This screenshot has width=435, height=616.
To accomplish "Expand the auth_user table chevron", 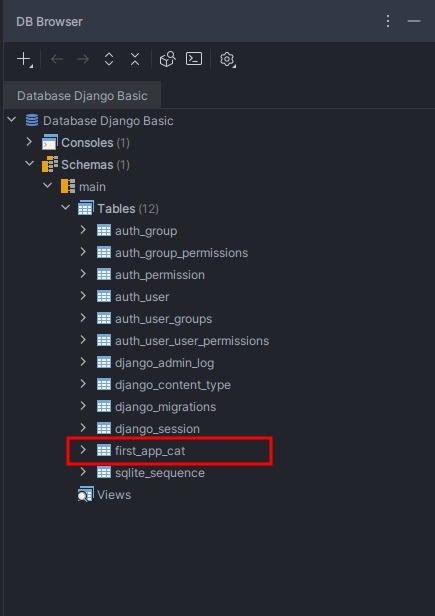I will 83,296.
